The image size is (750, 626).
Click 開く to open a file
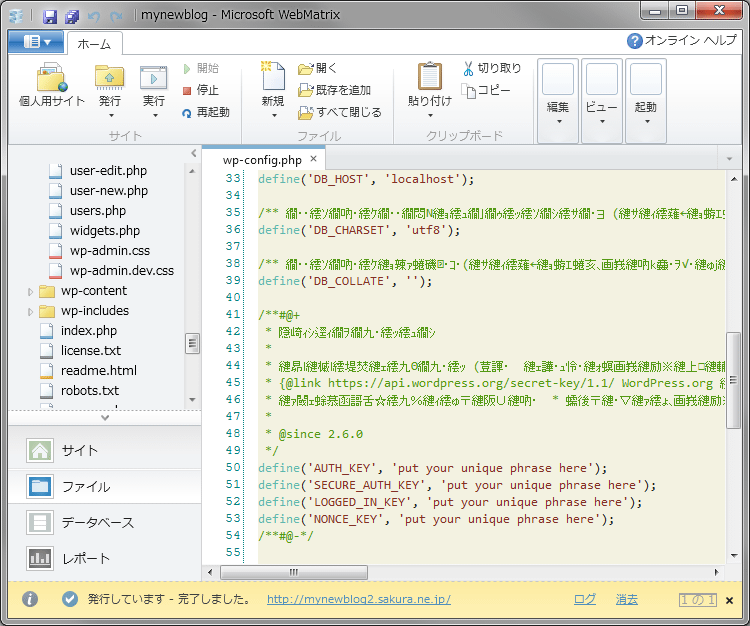[x=317, y=68]
